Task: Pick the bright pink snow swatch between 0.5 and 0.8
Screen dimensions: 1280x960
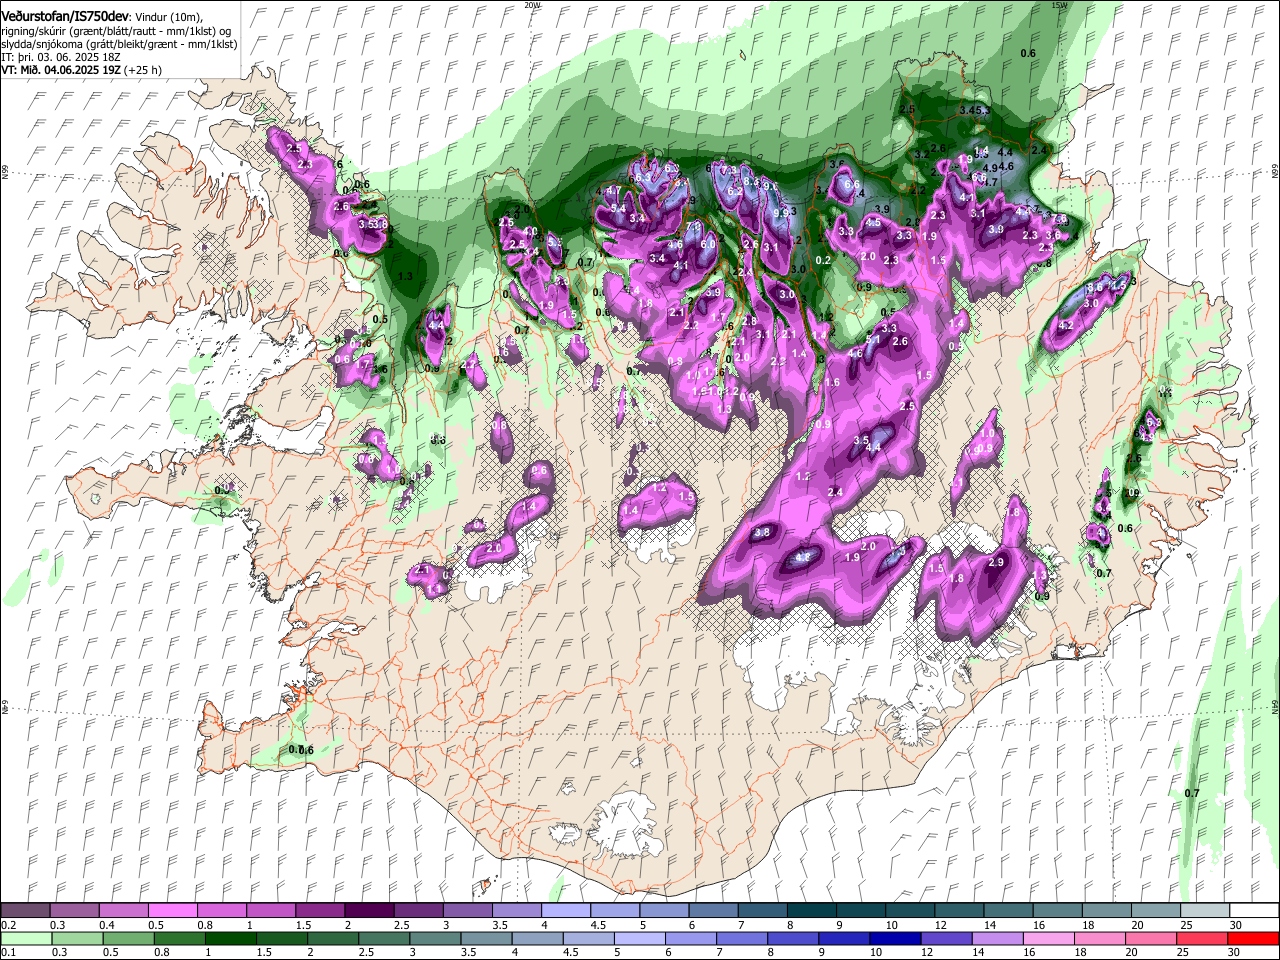Action: (x=172, y=911)
